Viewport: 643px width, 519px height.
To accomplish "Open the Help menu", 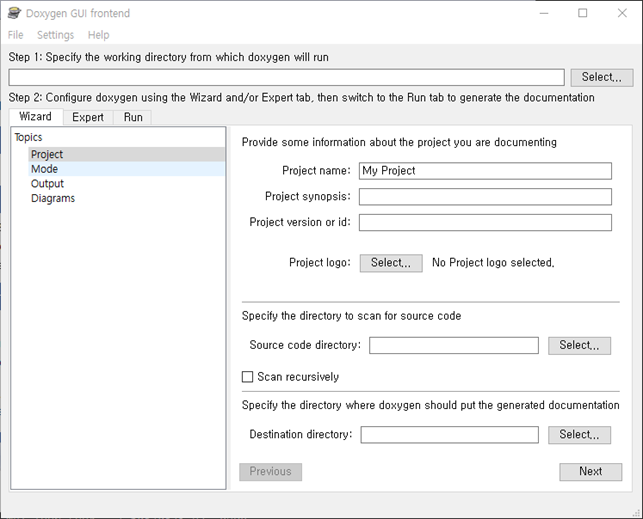I will [98, 35].
